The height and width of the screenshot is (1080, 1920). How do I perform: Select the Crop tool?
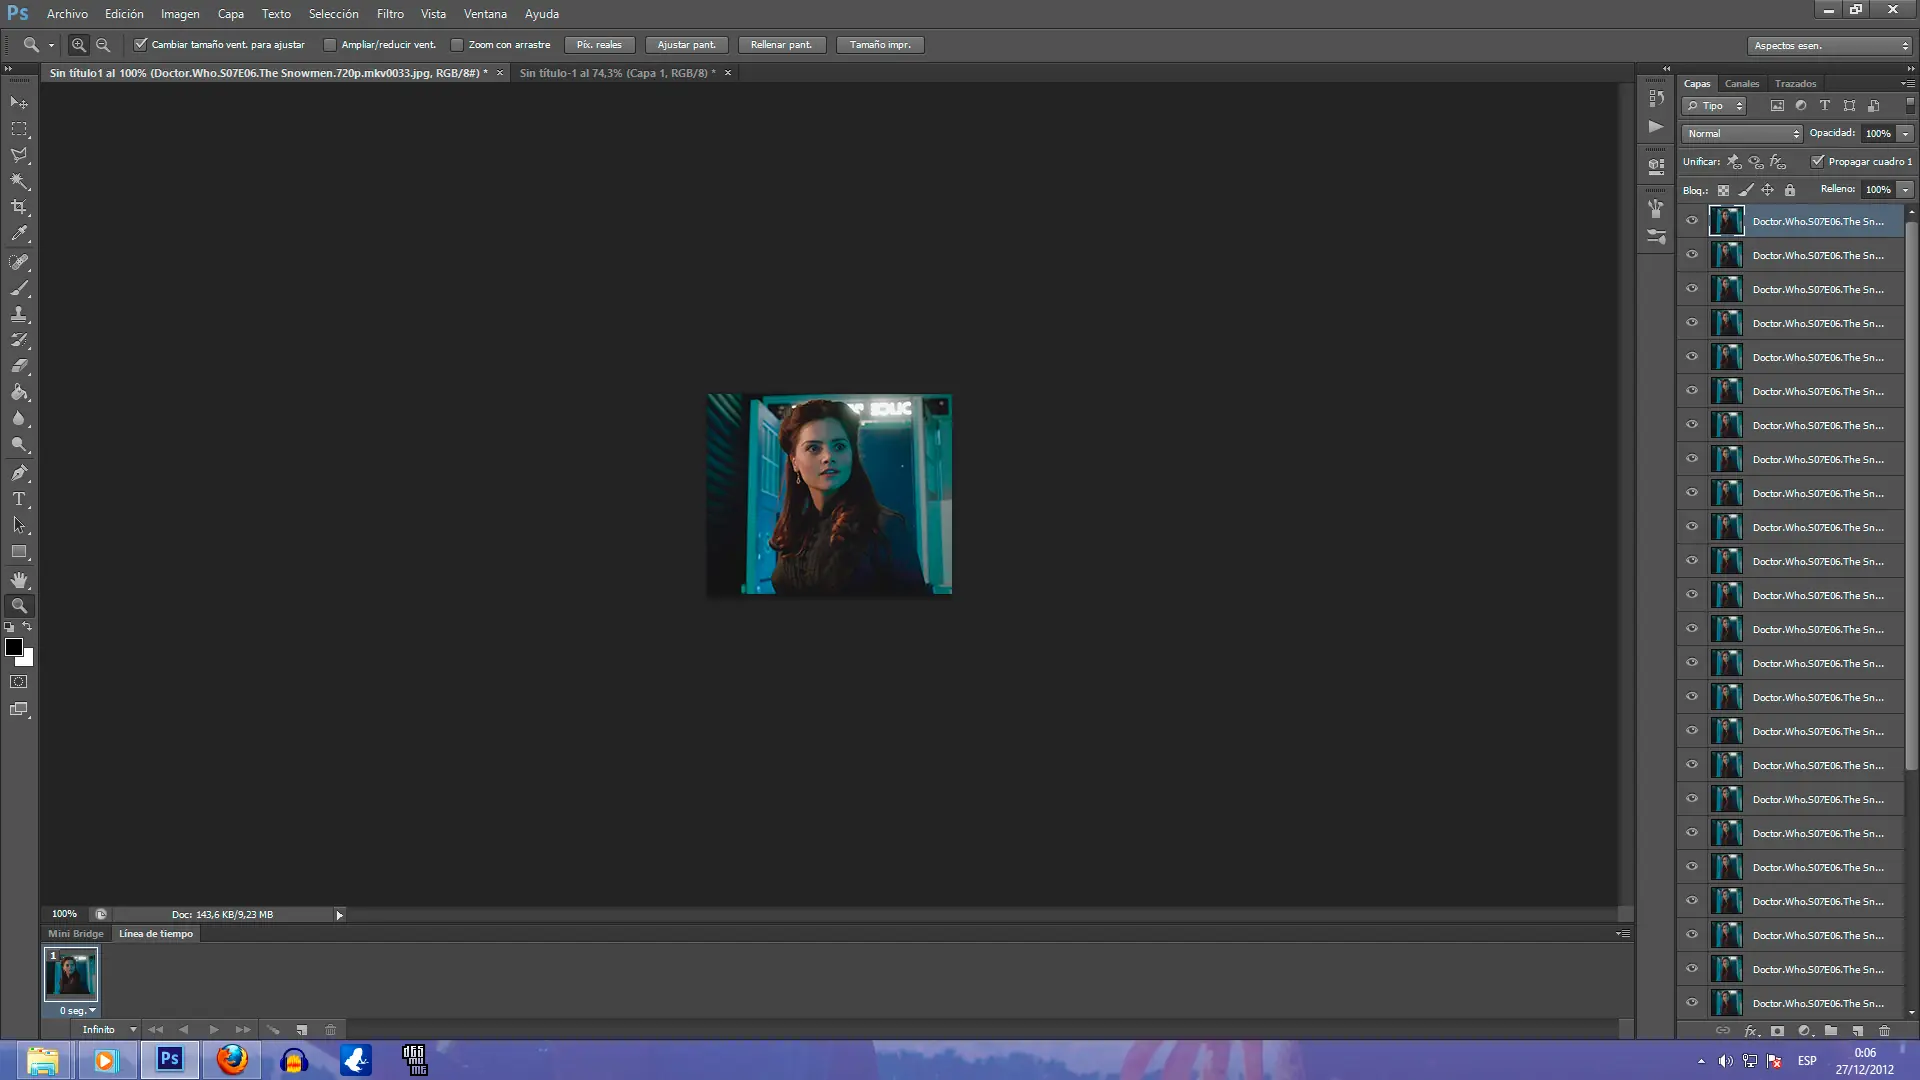[19, 207]
